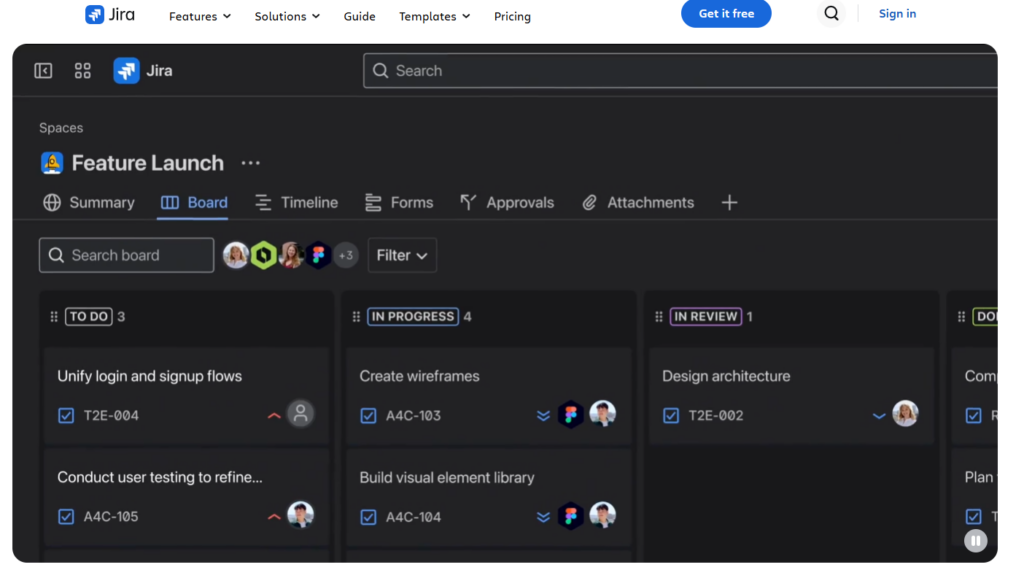Grab the TO DO column drag handle
The image size is (1024, 578).
pyautogui.click(x=54, y=317)
